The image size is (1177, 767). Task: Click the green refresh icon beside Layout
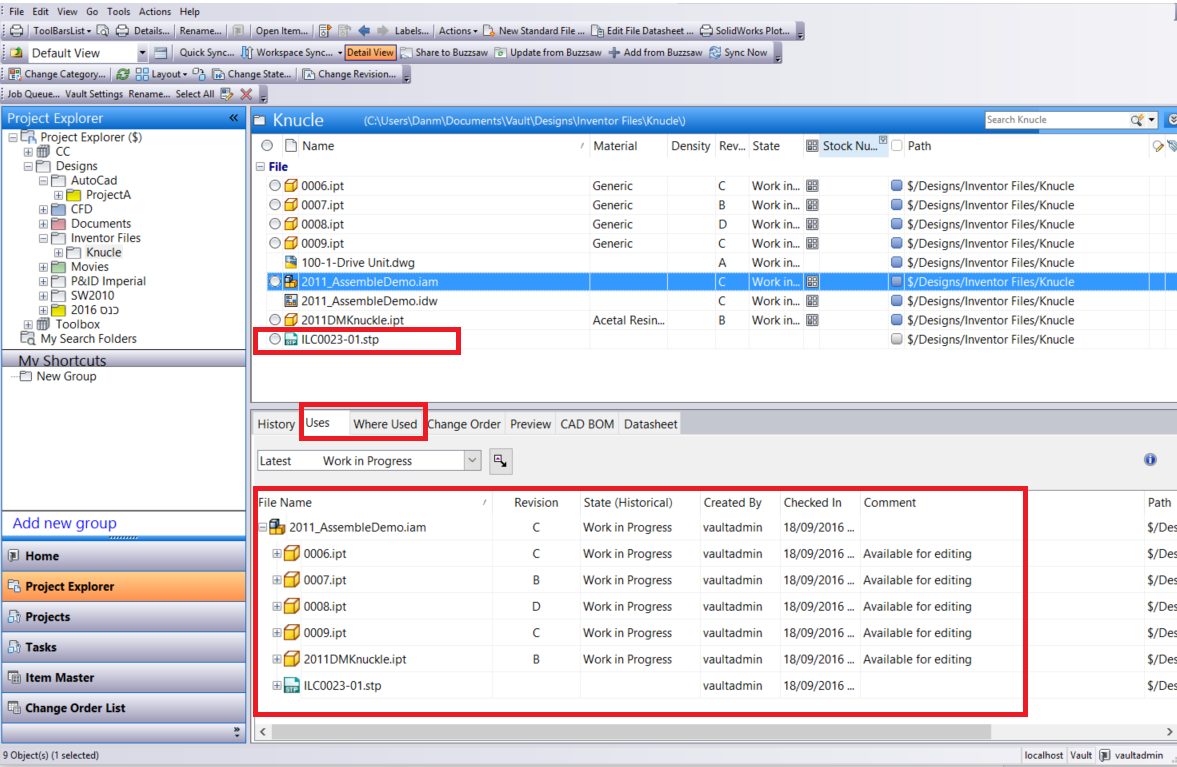tap(122, 74)
